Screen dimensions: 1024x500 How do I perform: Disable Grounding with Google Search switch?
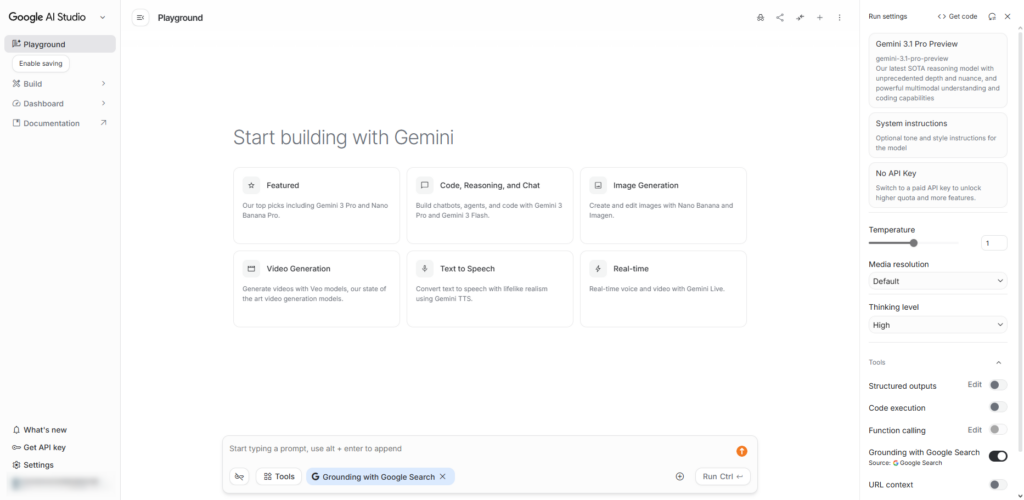pos(998,456)
